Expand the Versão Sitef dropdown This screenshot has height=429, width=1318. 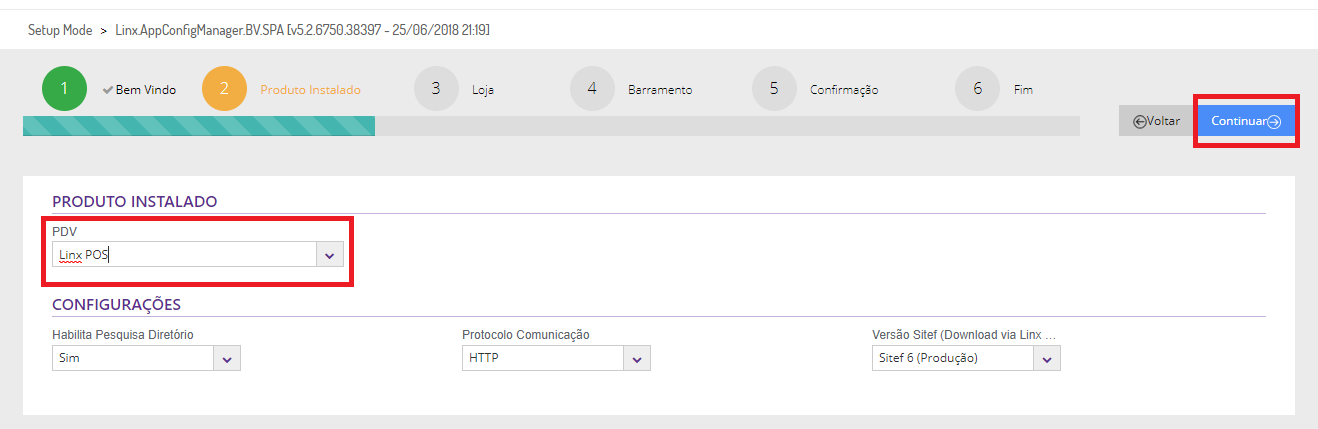pyautogui.click(x=1047, y=358)
